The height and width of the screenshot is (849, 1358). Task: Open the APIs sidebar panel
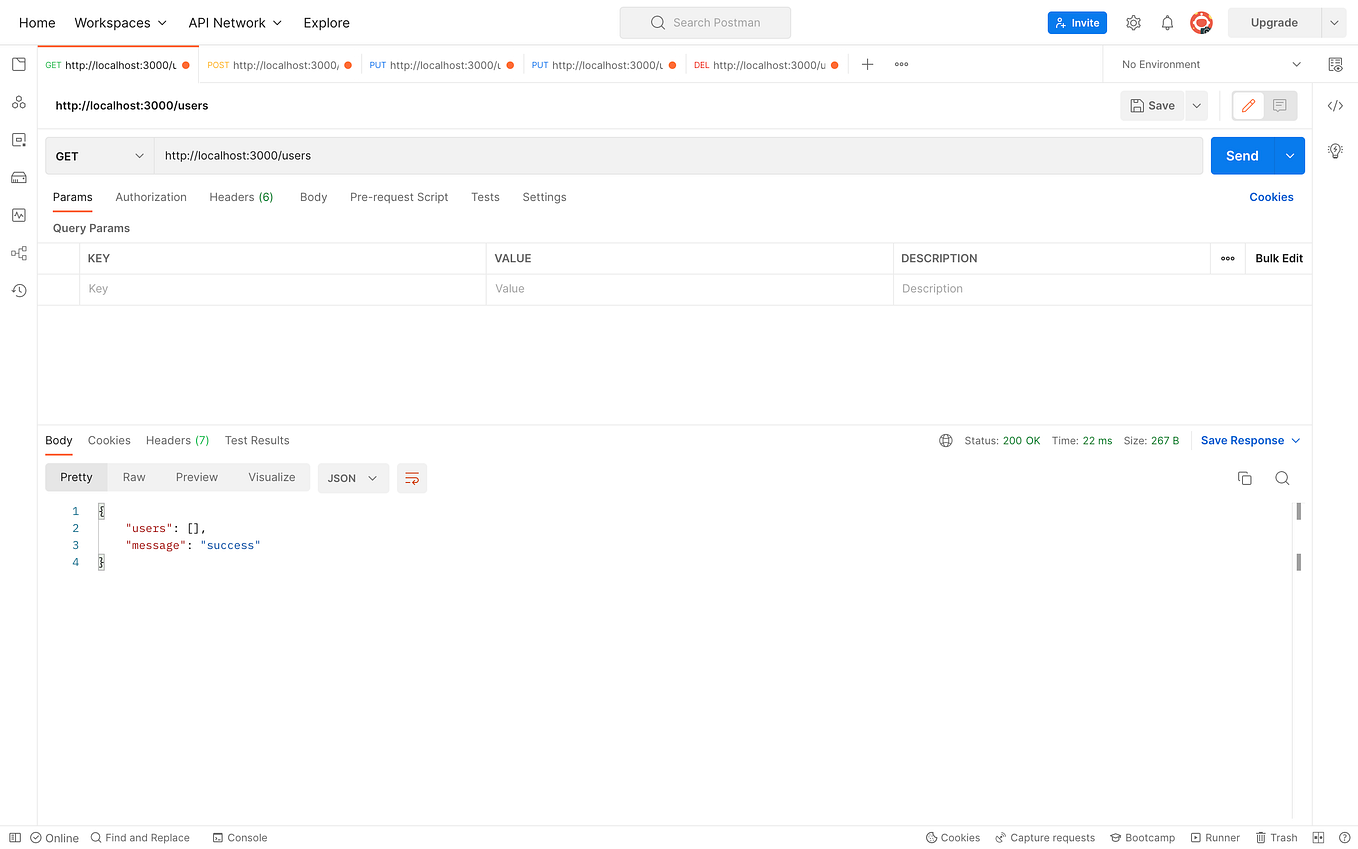[x=18, y=102]
